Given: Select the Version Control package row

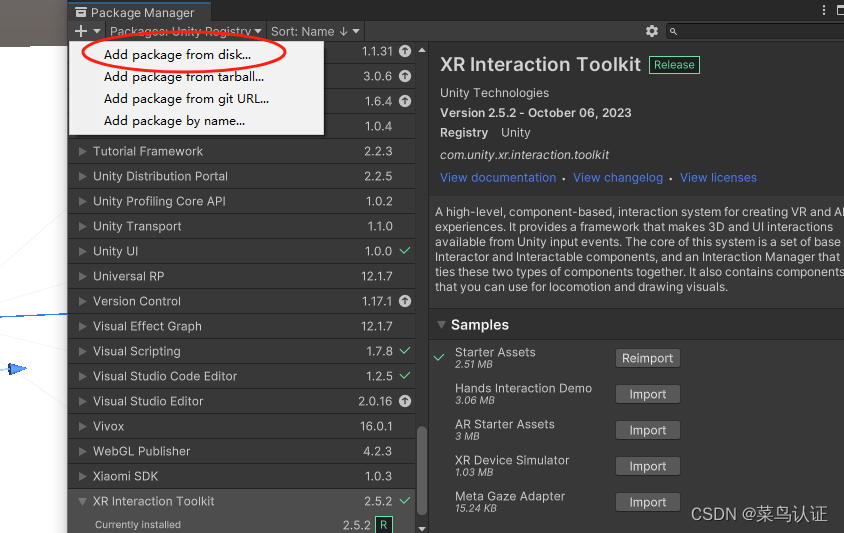Looking at the screenshot, I should click(242, 301).
